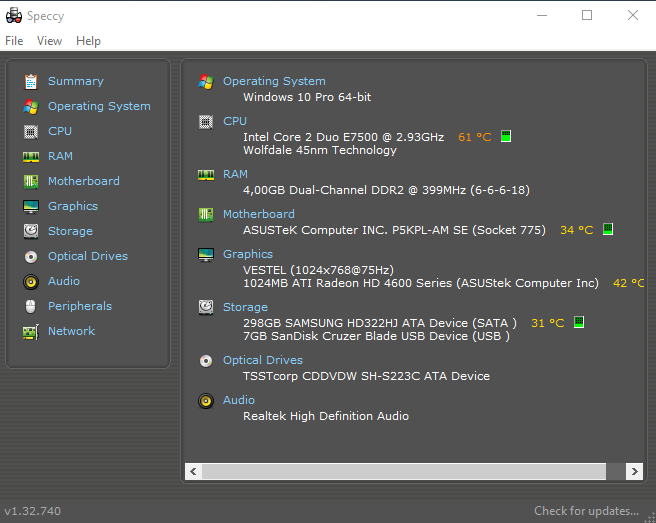Click the Network card icon in sidebar
656x523 pixels.
coord(31,332)
